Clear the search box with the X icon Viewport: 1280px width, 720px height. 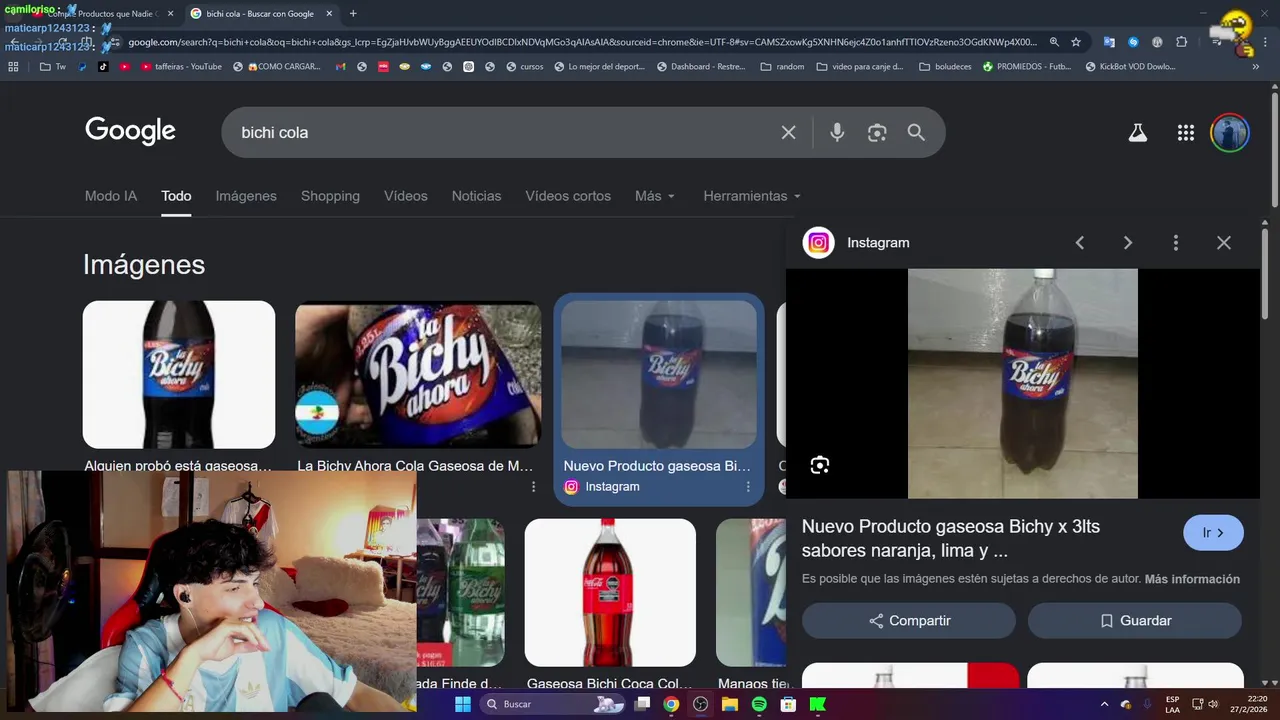[x=788, y=132]
